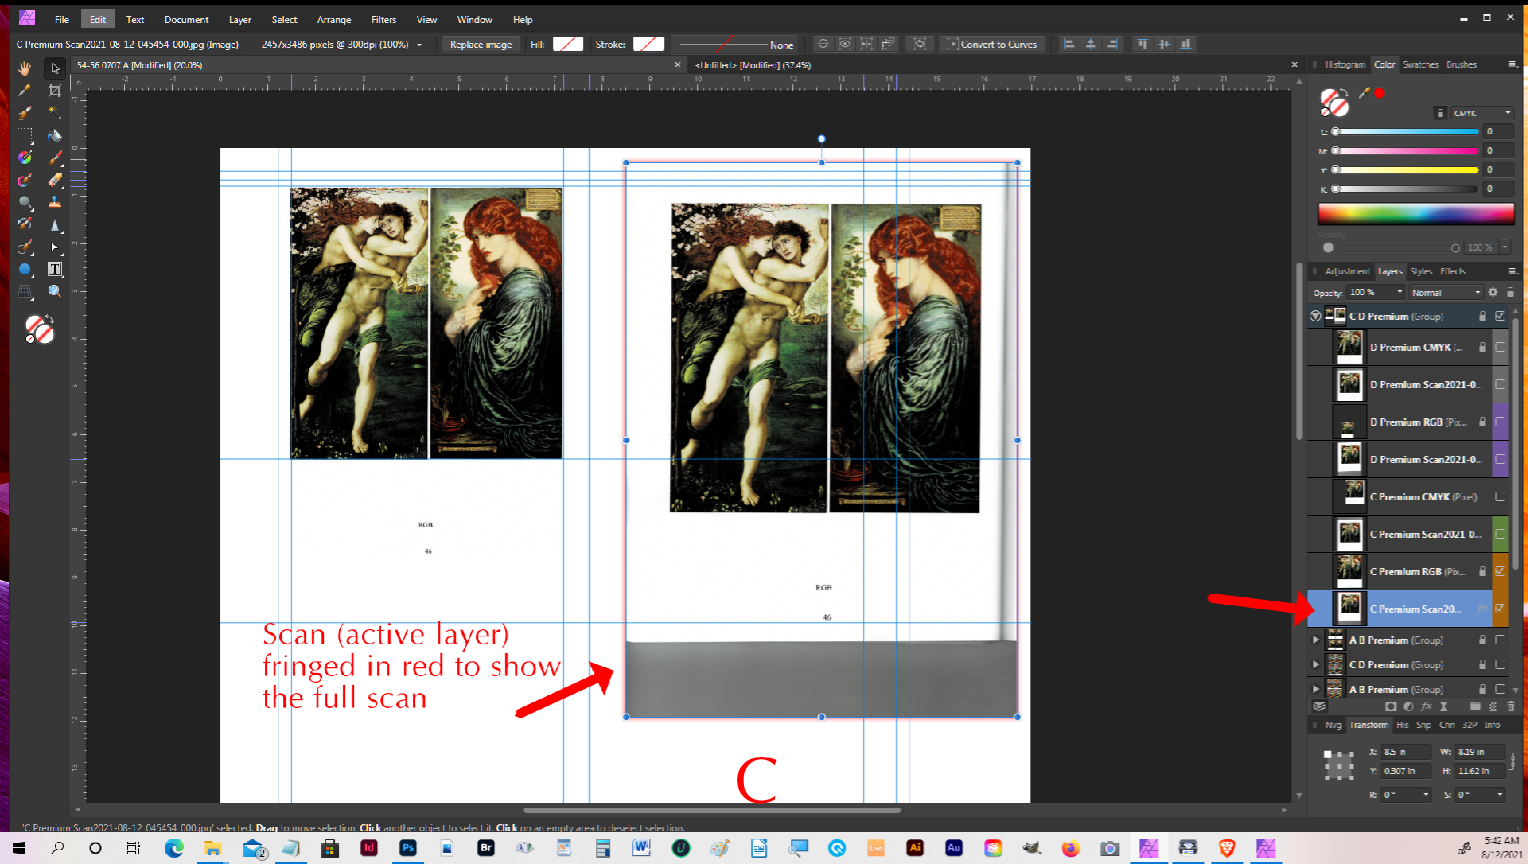Click the color spectrum bar
The height and width of the screenshot is (864, 1528).
[x=1416, y=213]
